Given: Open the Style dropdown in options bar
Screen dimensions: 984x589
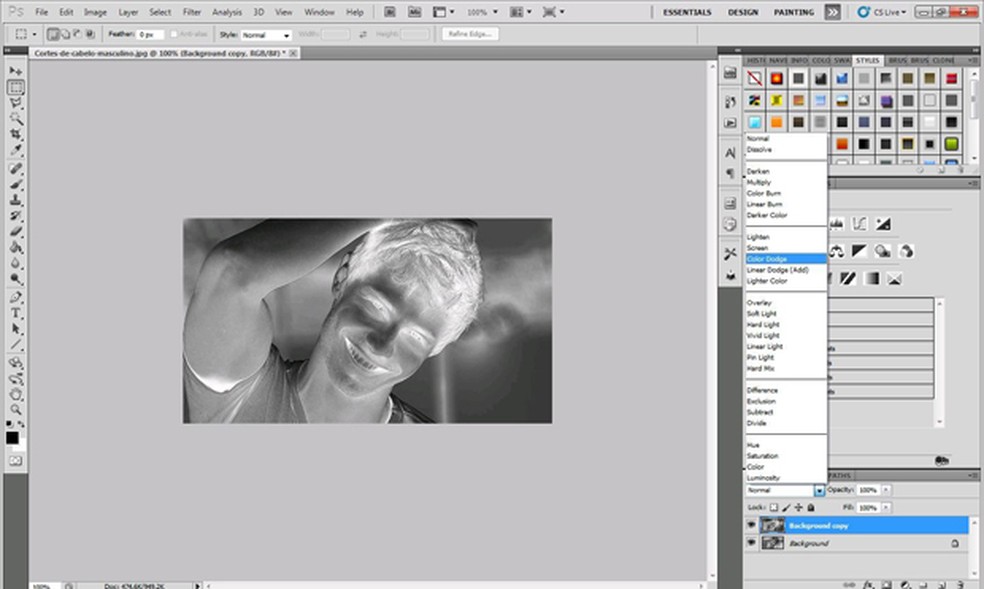Looking at the screenshot, I should click(x=287, y=33).
